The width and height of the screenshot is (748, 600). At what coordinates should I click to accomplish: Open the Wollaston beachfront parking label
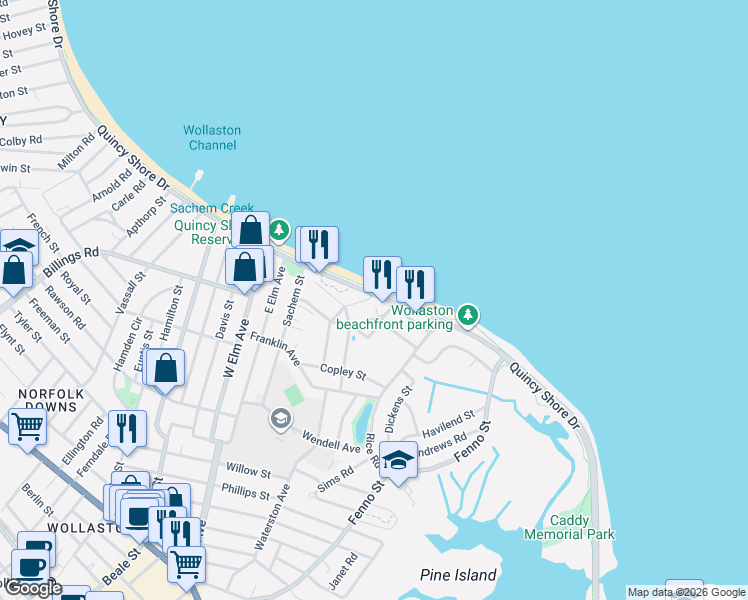(x=394, y=318)
